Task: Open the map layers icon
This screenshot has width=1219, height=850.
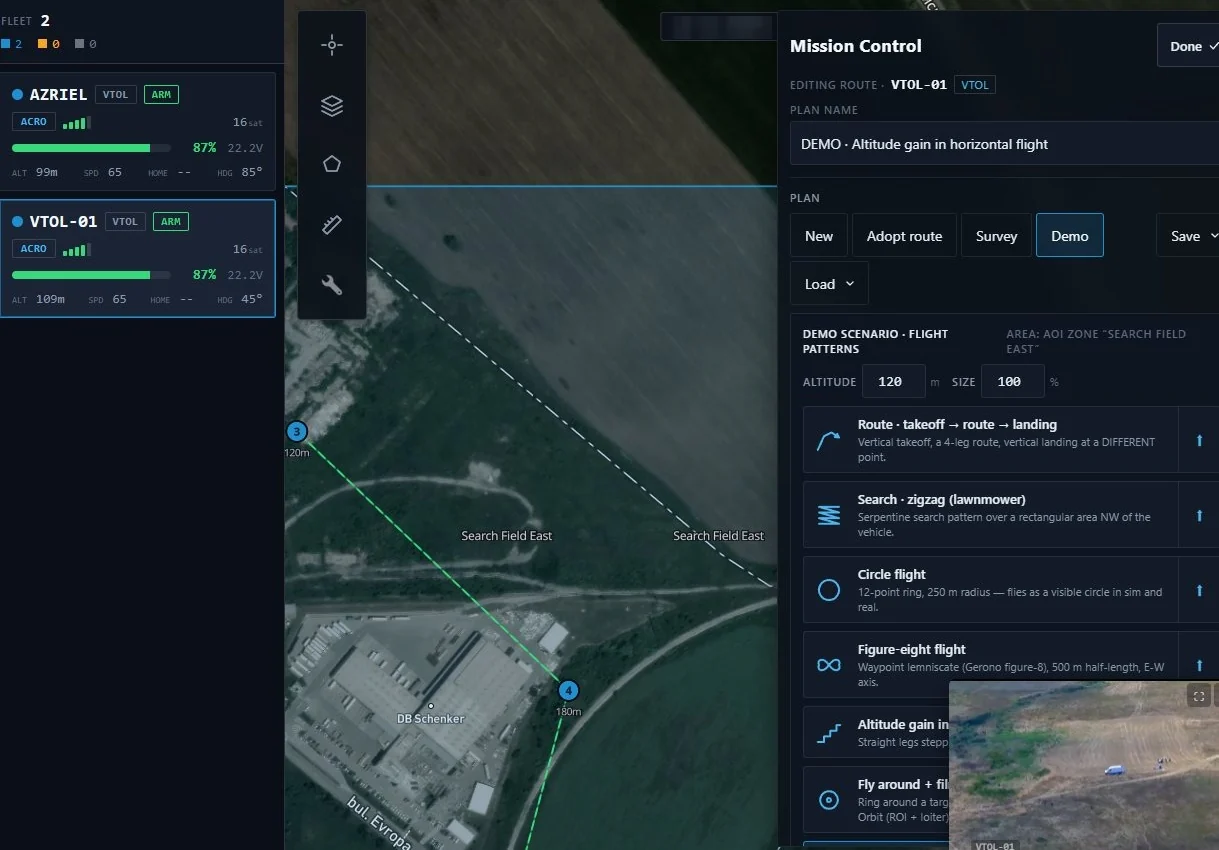Action: [x=332, y=105]
